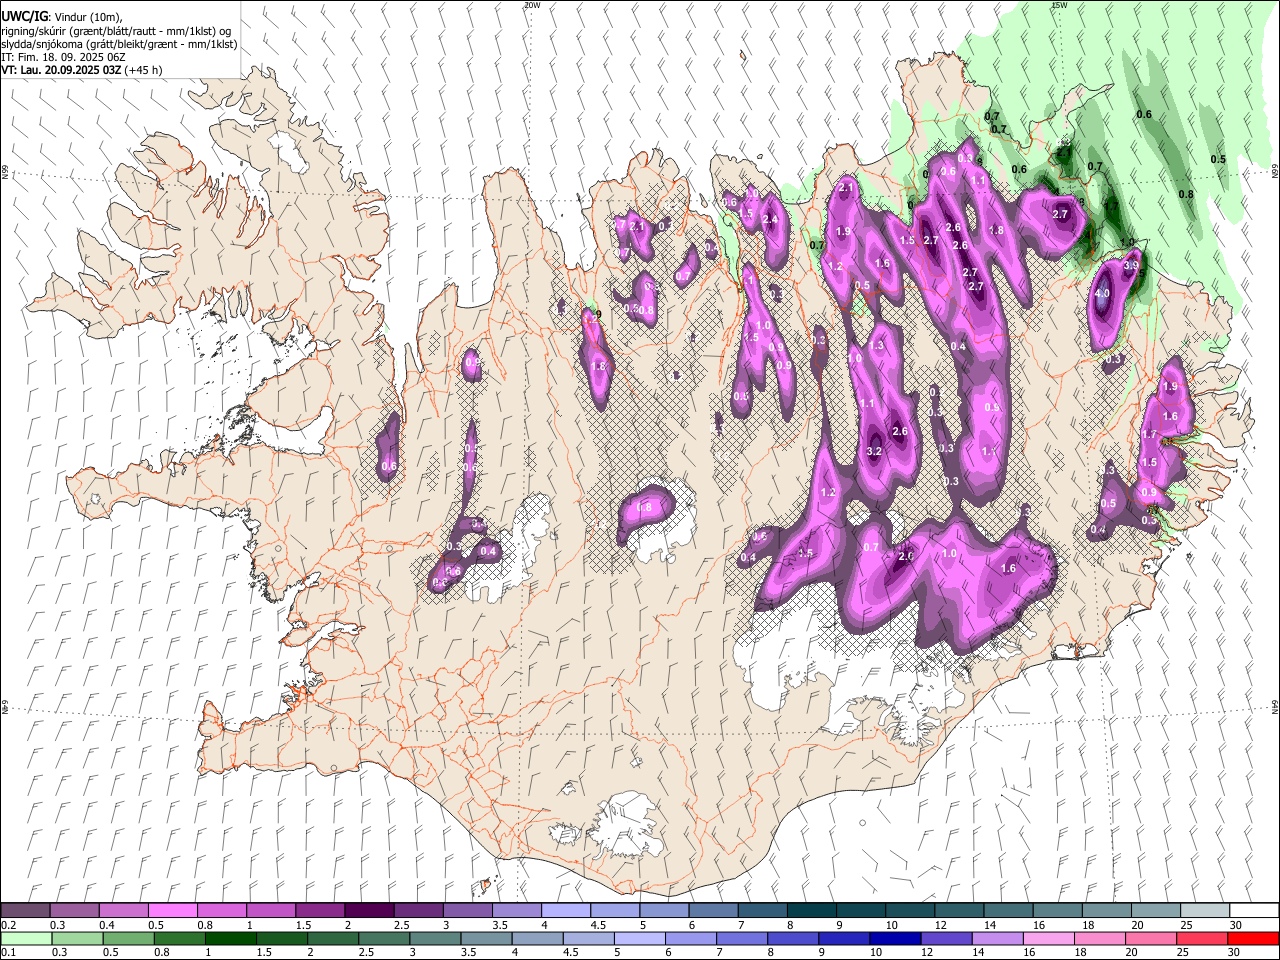Viewport: 1280px width, 960px height.
Task: Select the navy blue rain swatch between 10 and 12
Action: 895,939
